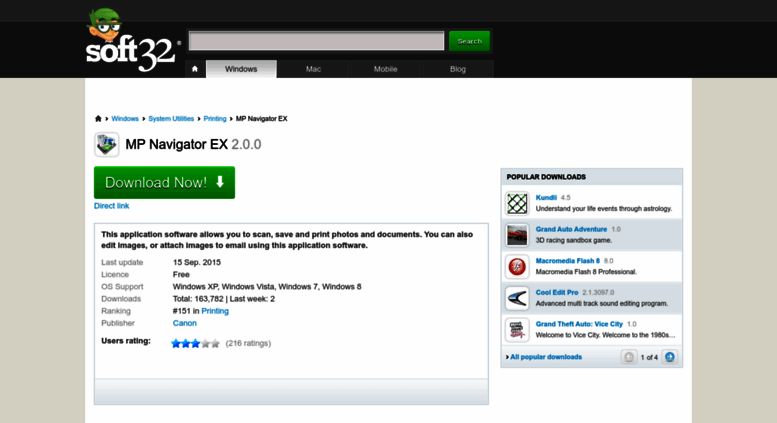
Task: Open All popular downloads link
Action: (x=546, y=357)
